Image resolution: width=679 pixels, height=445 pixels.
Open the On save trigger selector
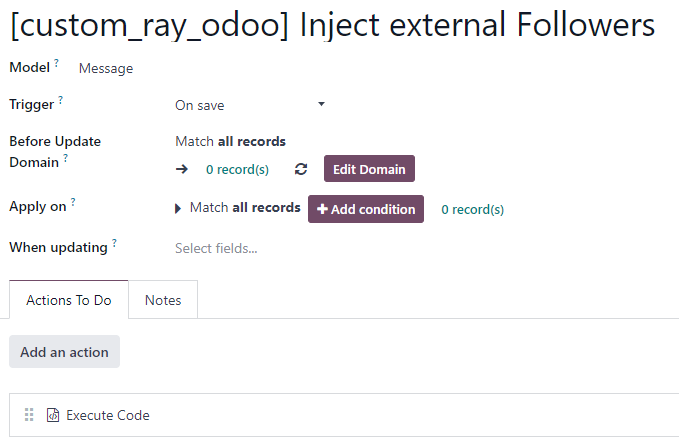250,105
